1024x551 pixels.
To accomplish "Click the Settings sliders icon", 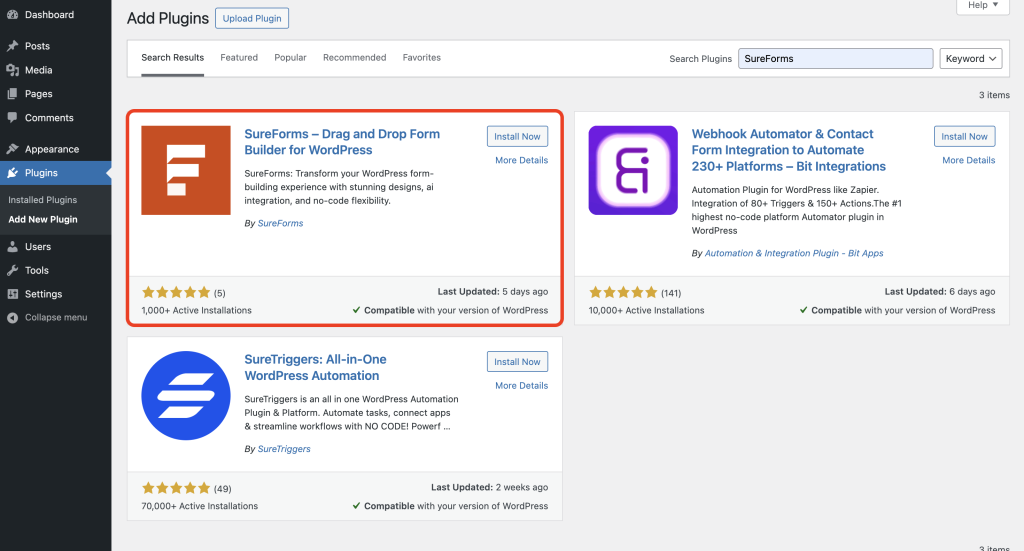I will [x=12, y=294].
